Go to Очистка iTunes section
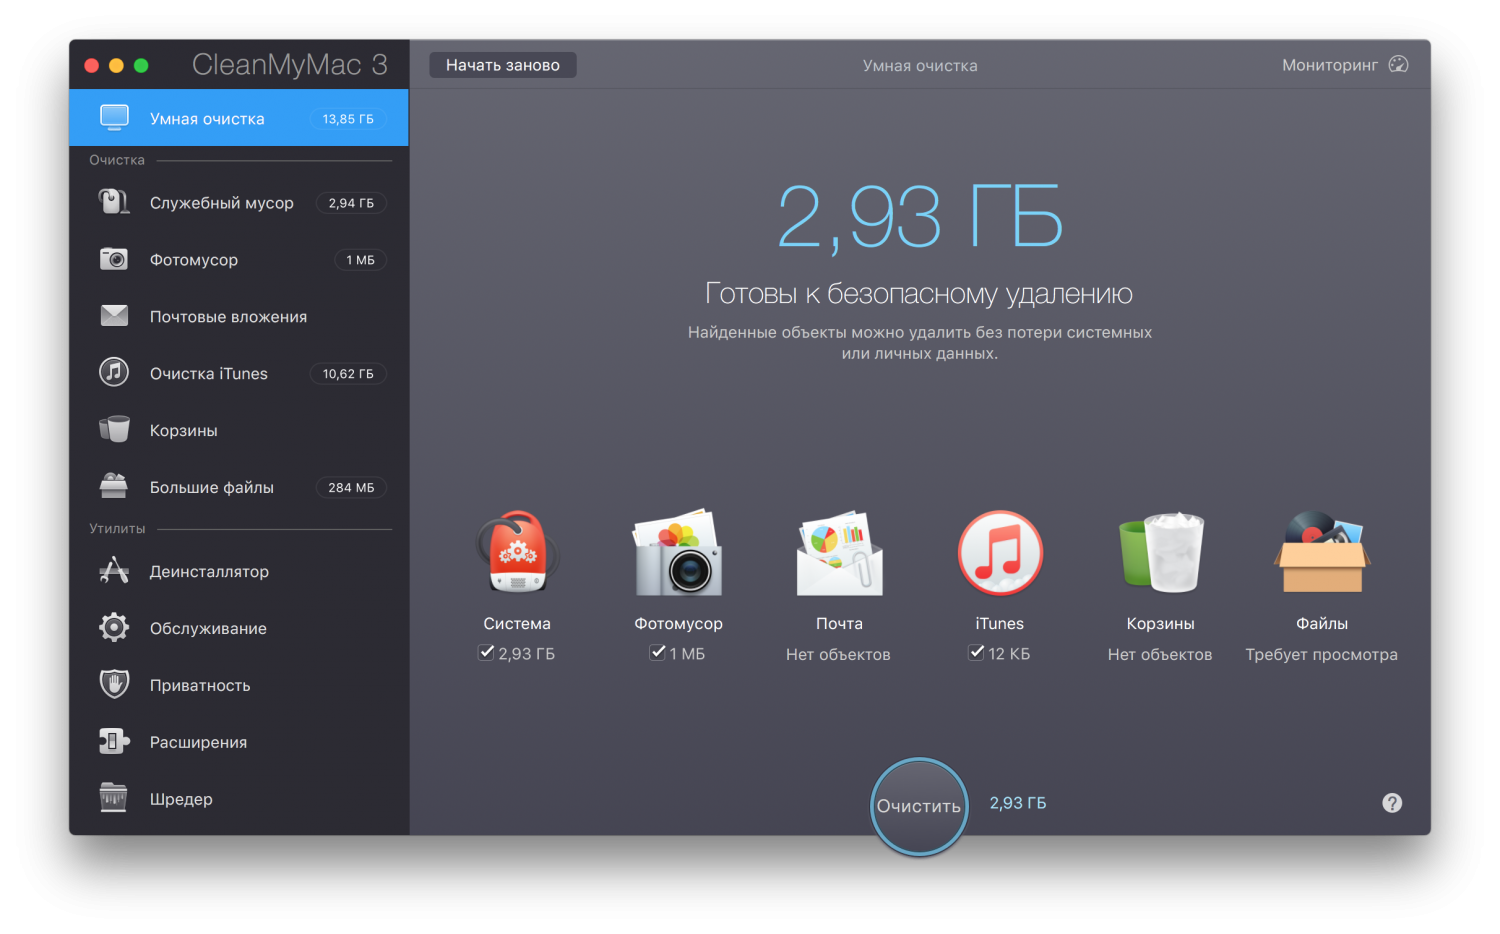 coord(239,373)
